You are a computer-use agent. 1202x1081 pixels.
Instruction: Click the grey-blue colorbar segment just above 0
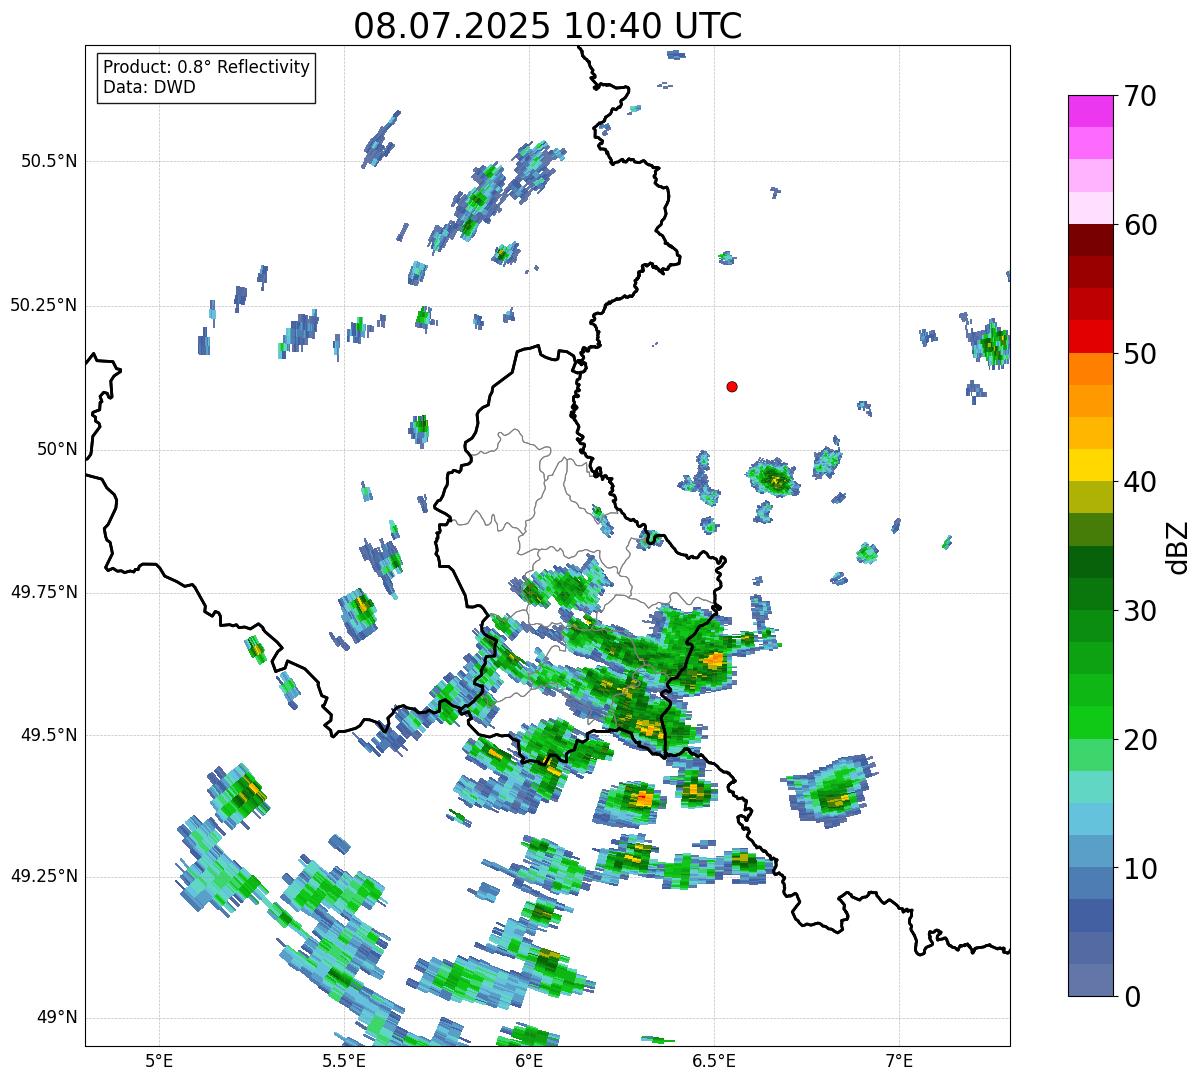(1090, 980)
